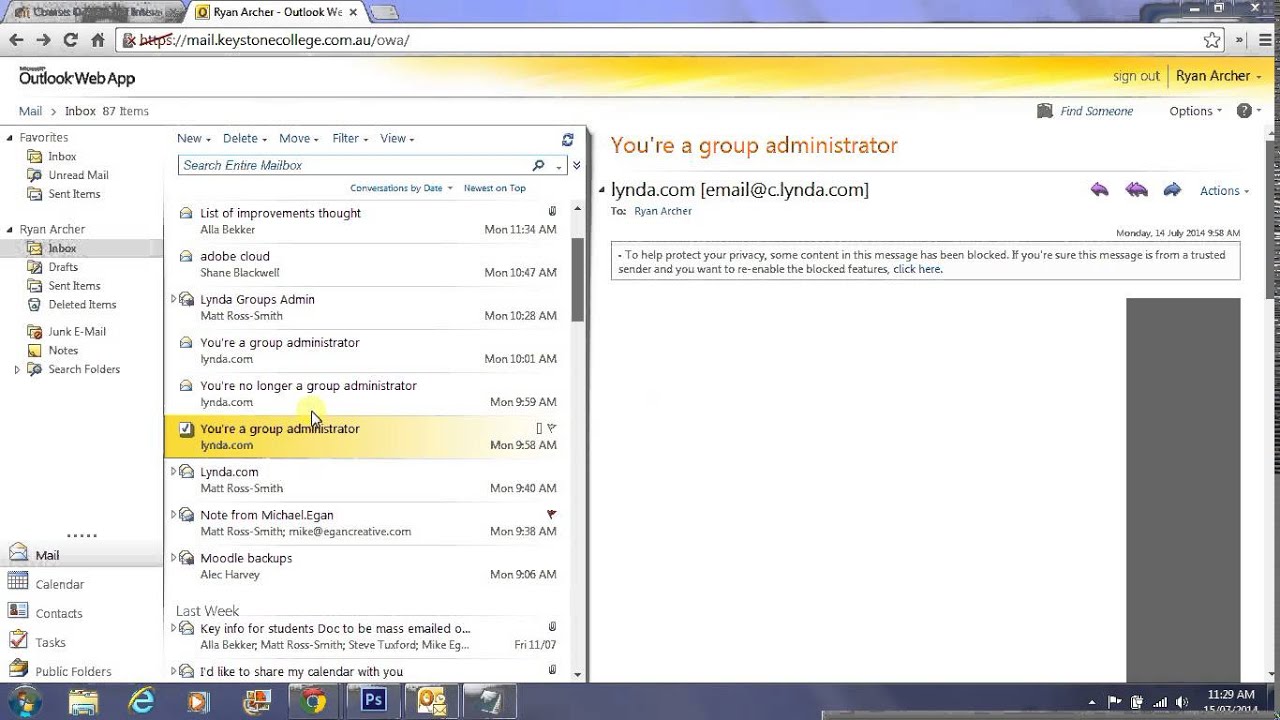Open the View dropdown menu
1280x720 pixels.
click(397, 139)
